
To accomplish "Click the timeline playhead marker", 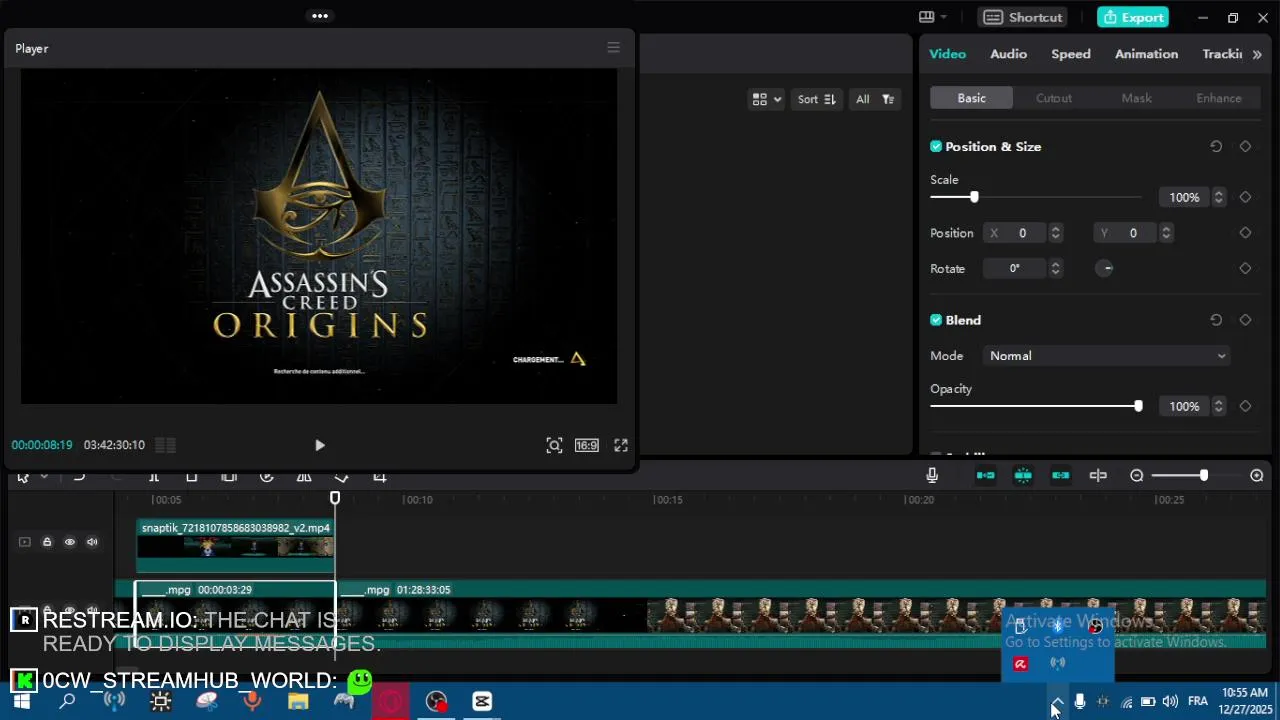I will (335, 497).
